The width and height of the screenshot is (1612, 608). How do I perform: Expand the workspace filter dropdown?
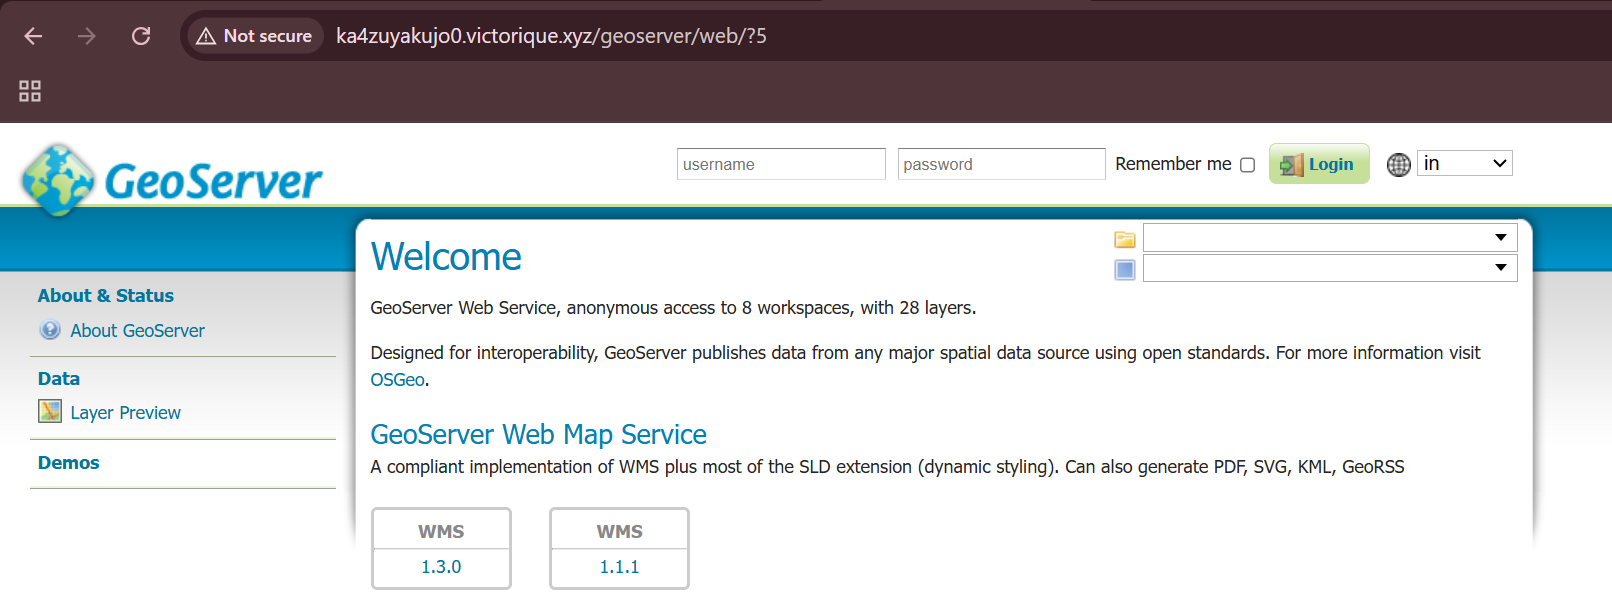[x=1329, y=238]
